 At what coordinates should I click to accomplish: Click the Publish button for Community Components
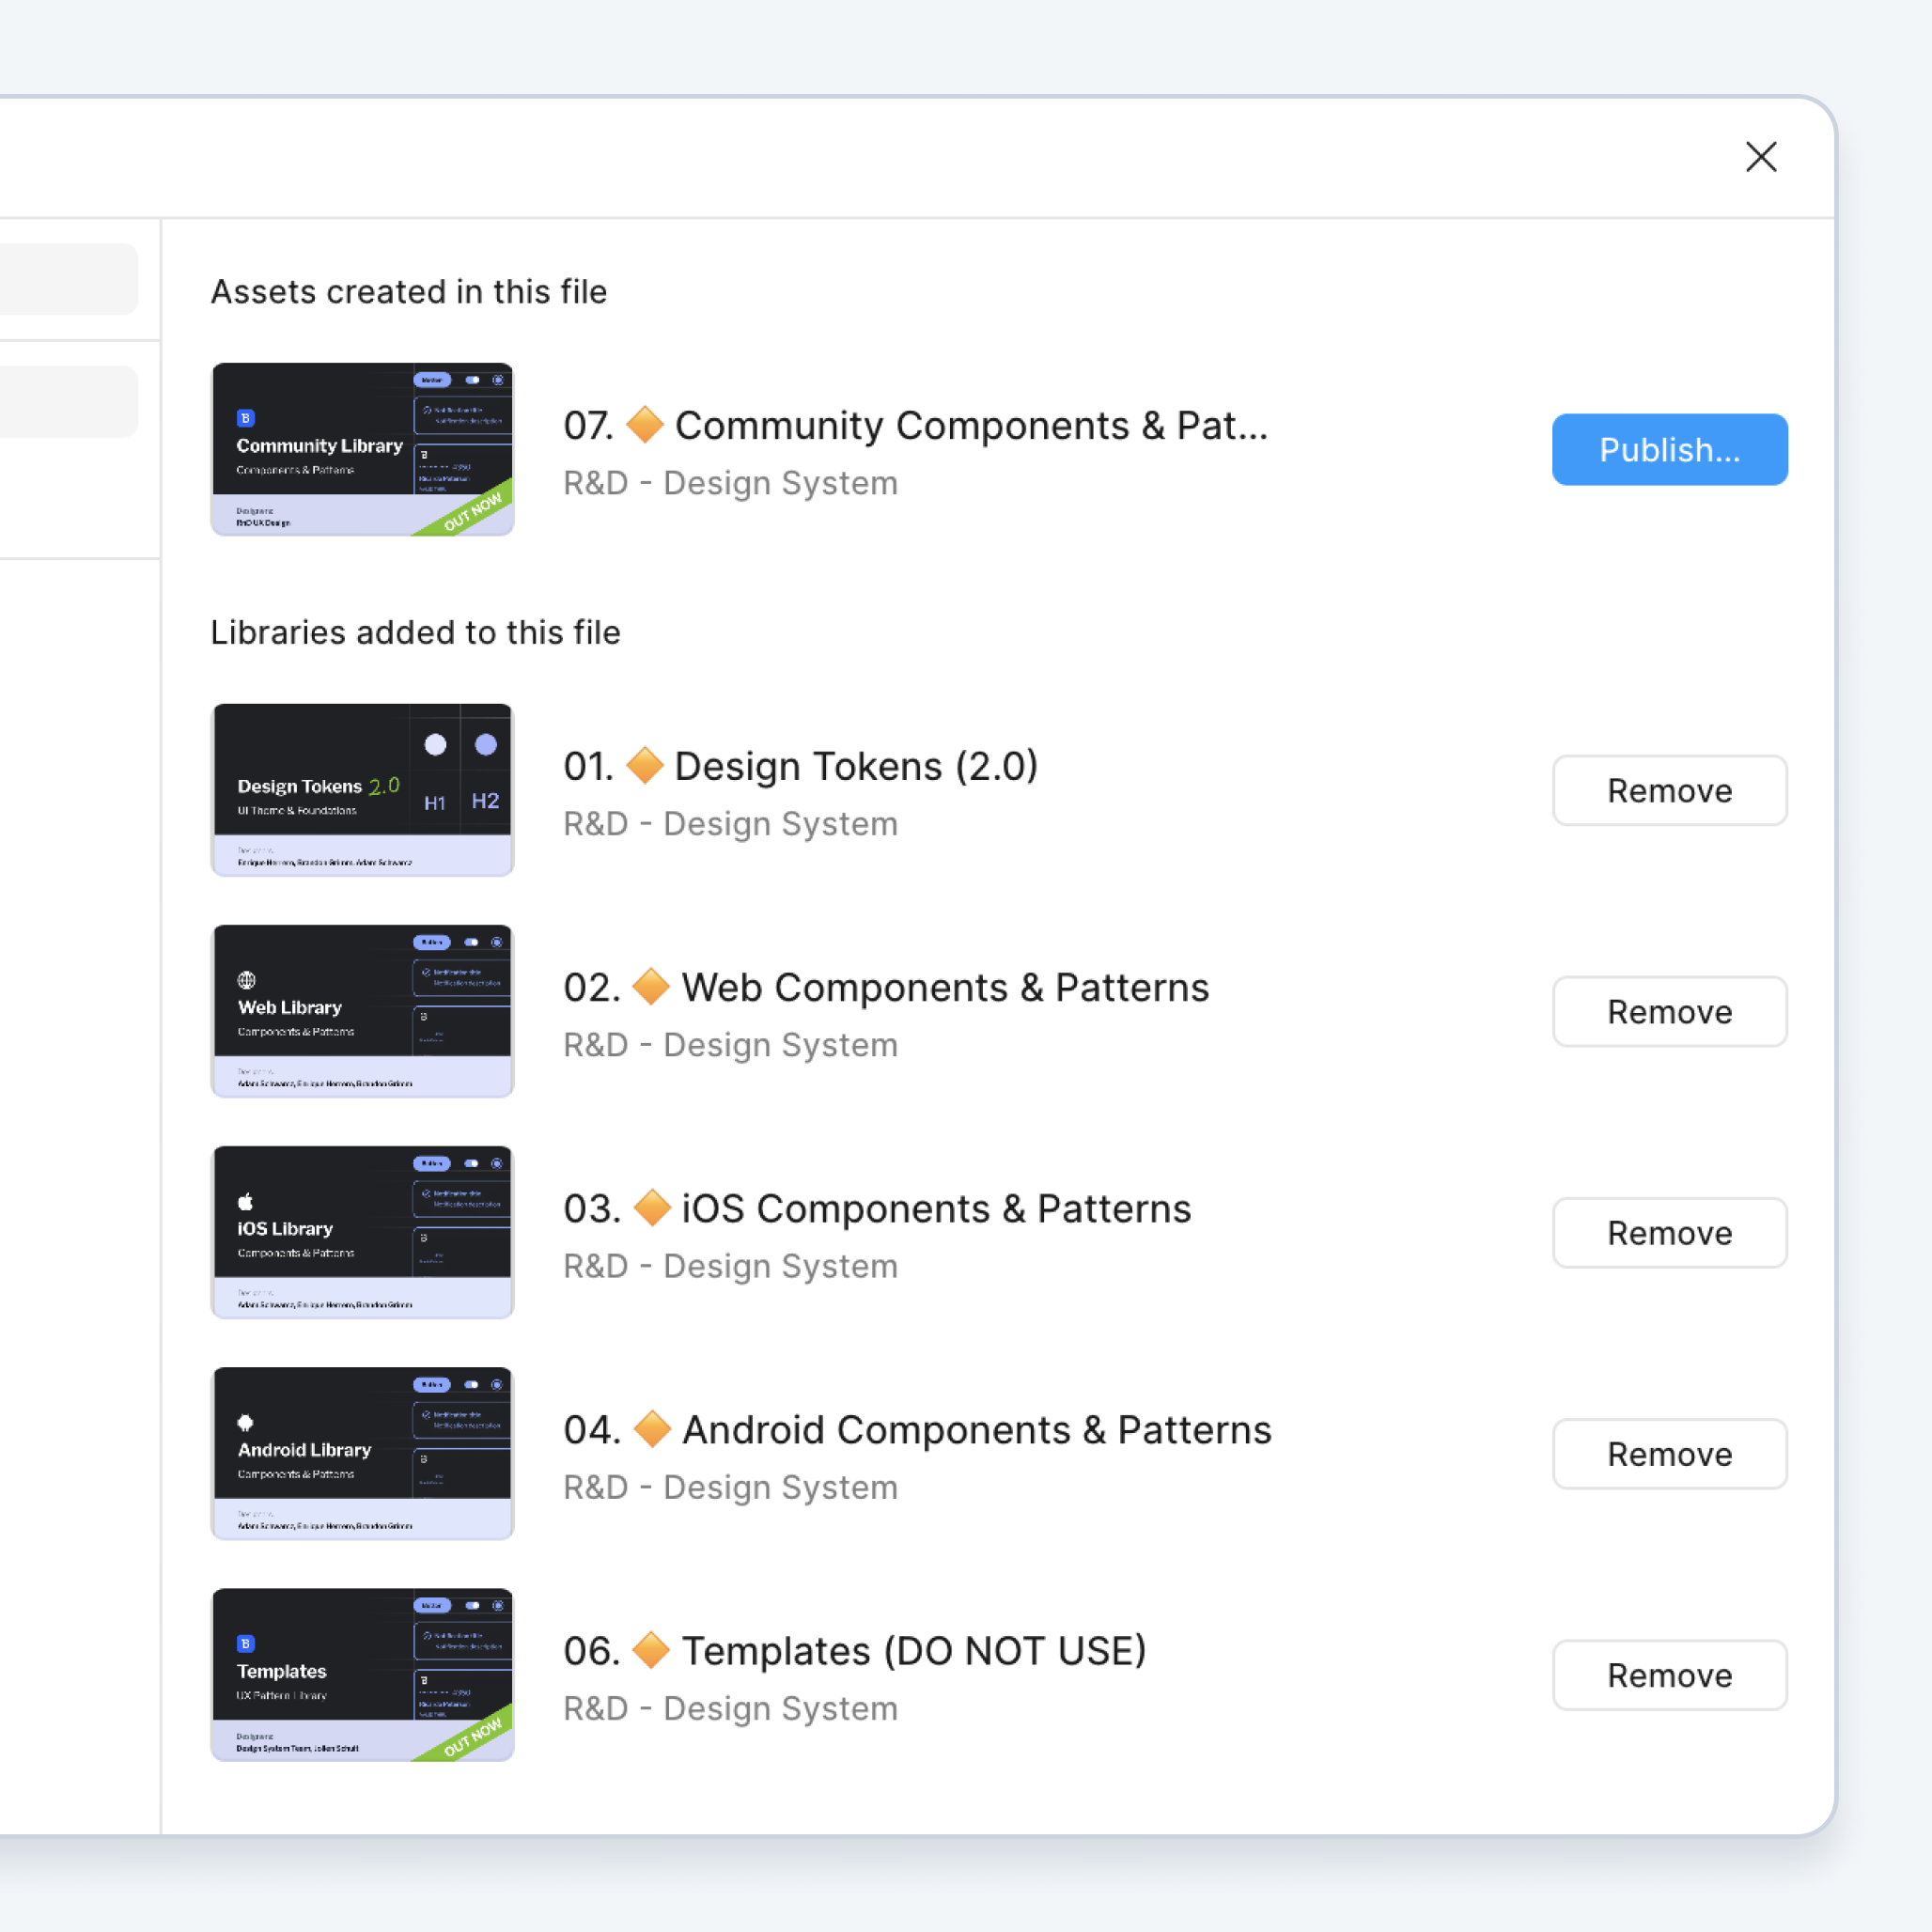[1669, 450]
